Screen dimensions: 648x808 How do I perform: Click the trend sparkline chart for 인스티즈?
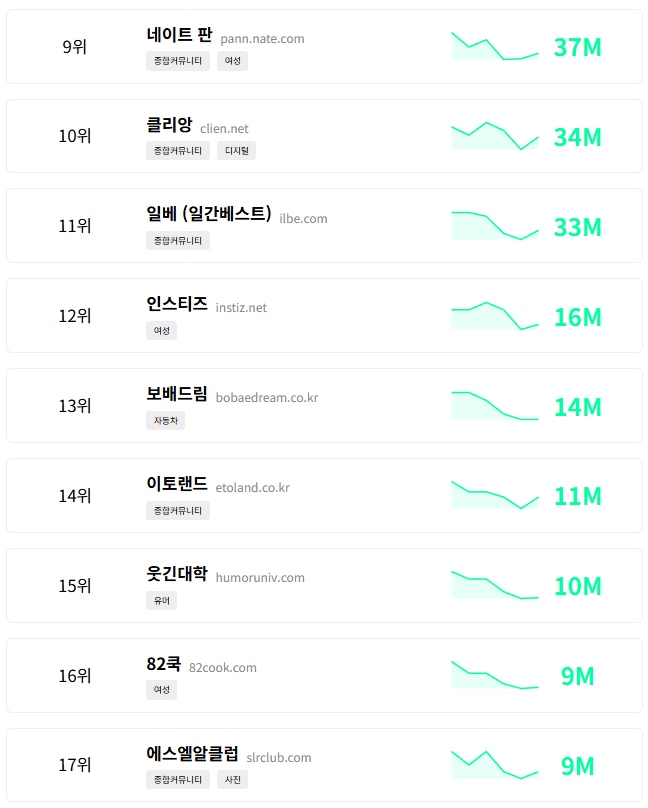click(x=494, y=316)
